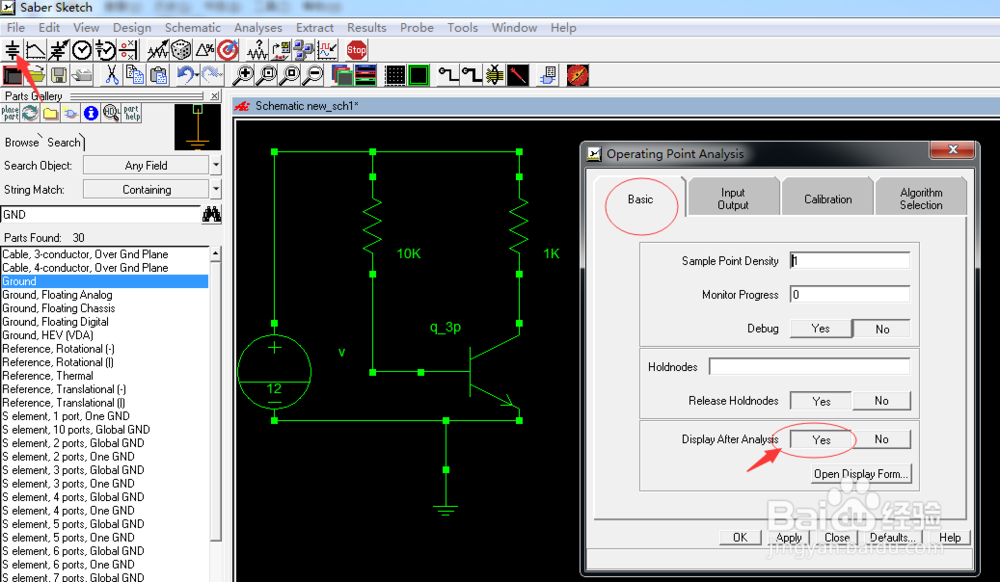Open the String Match dropdown arrow
Image resolution: width=1000 pixels, height=582 pixels.
[216, 189]
